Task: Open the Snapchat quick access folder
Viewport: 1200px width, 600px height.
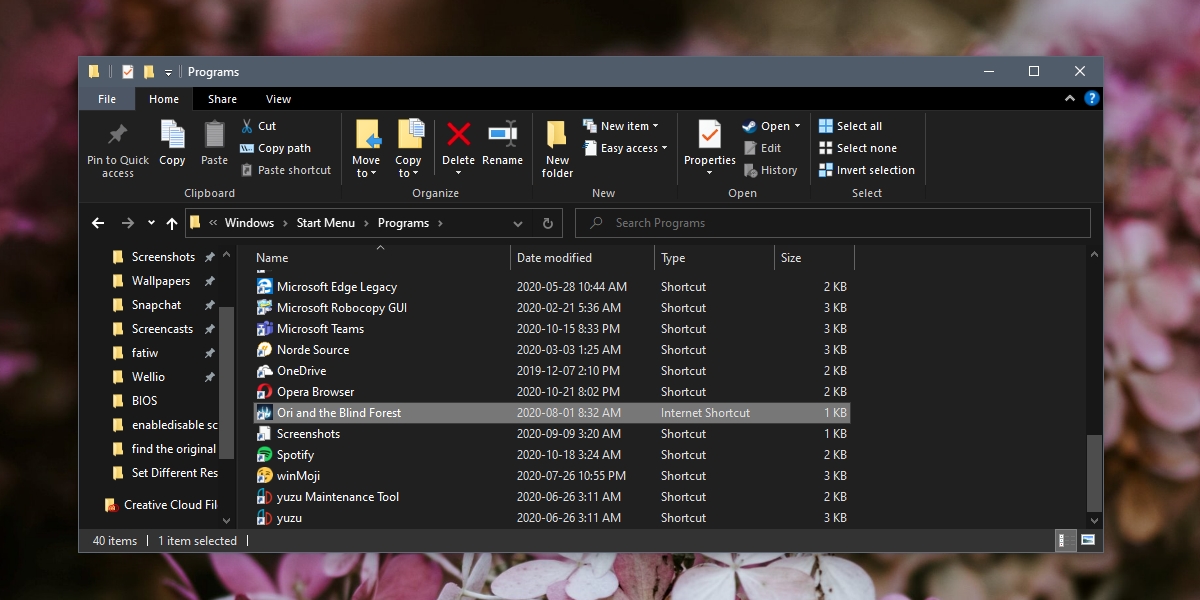Action: [156, 305]
